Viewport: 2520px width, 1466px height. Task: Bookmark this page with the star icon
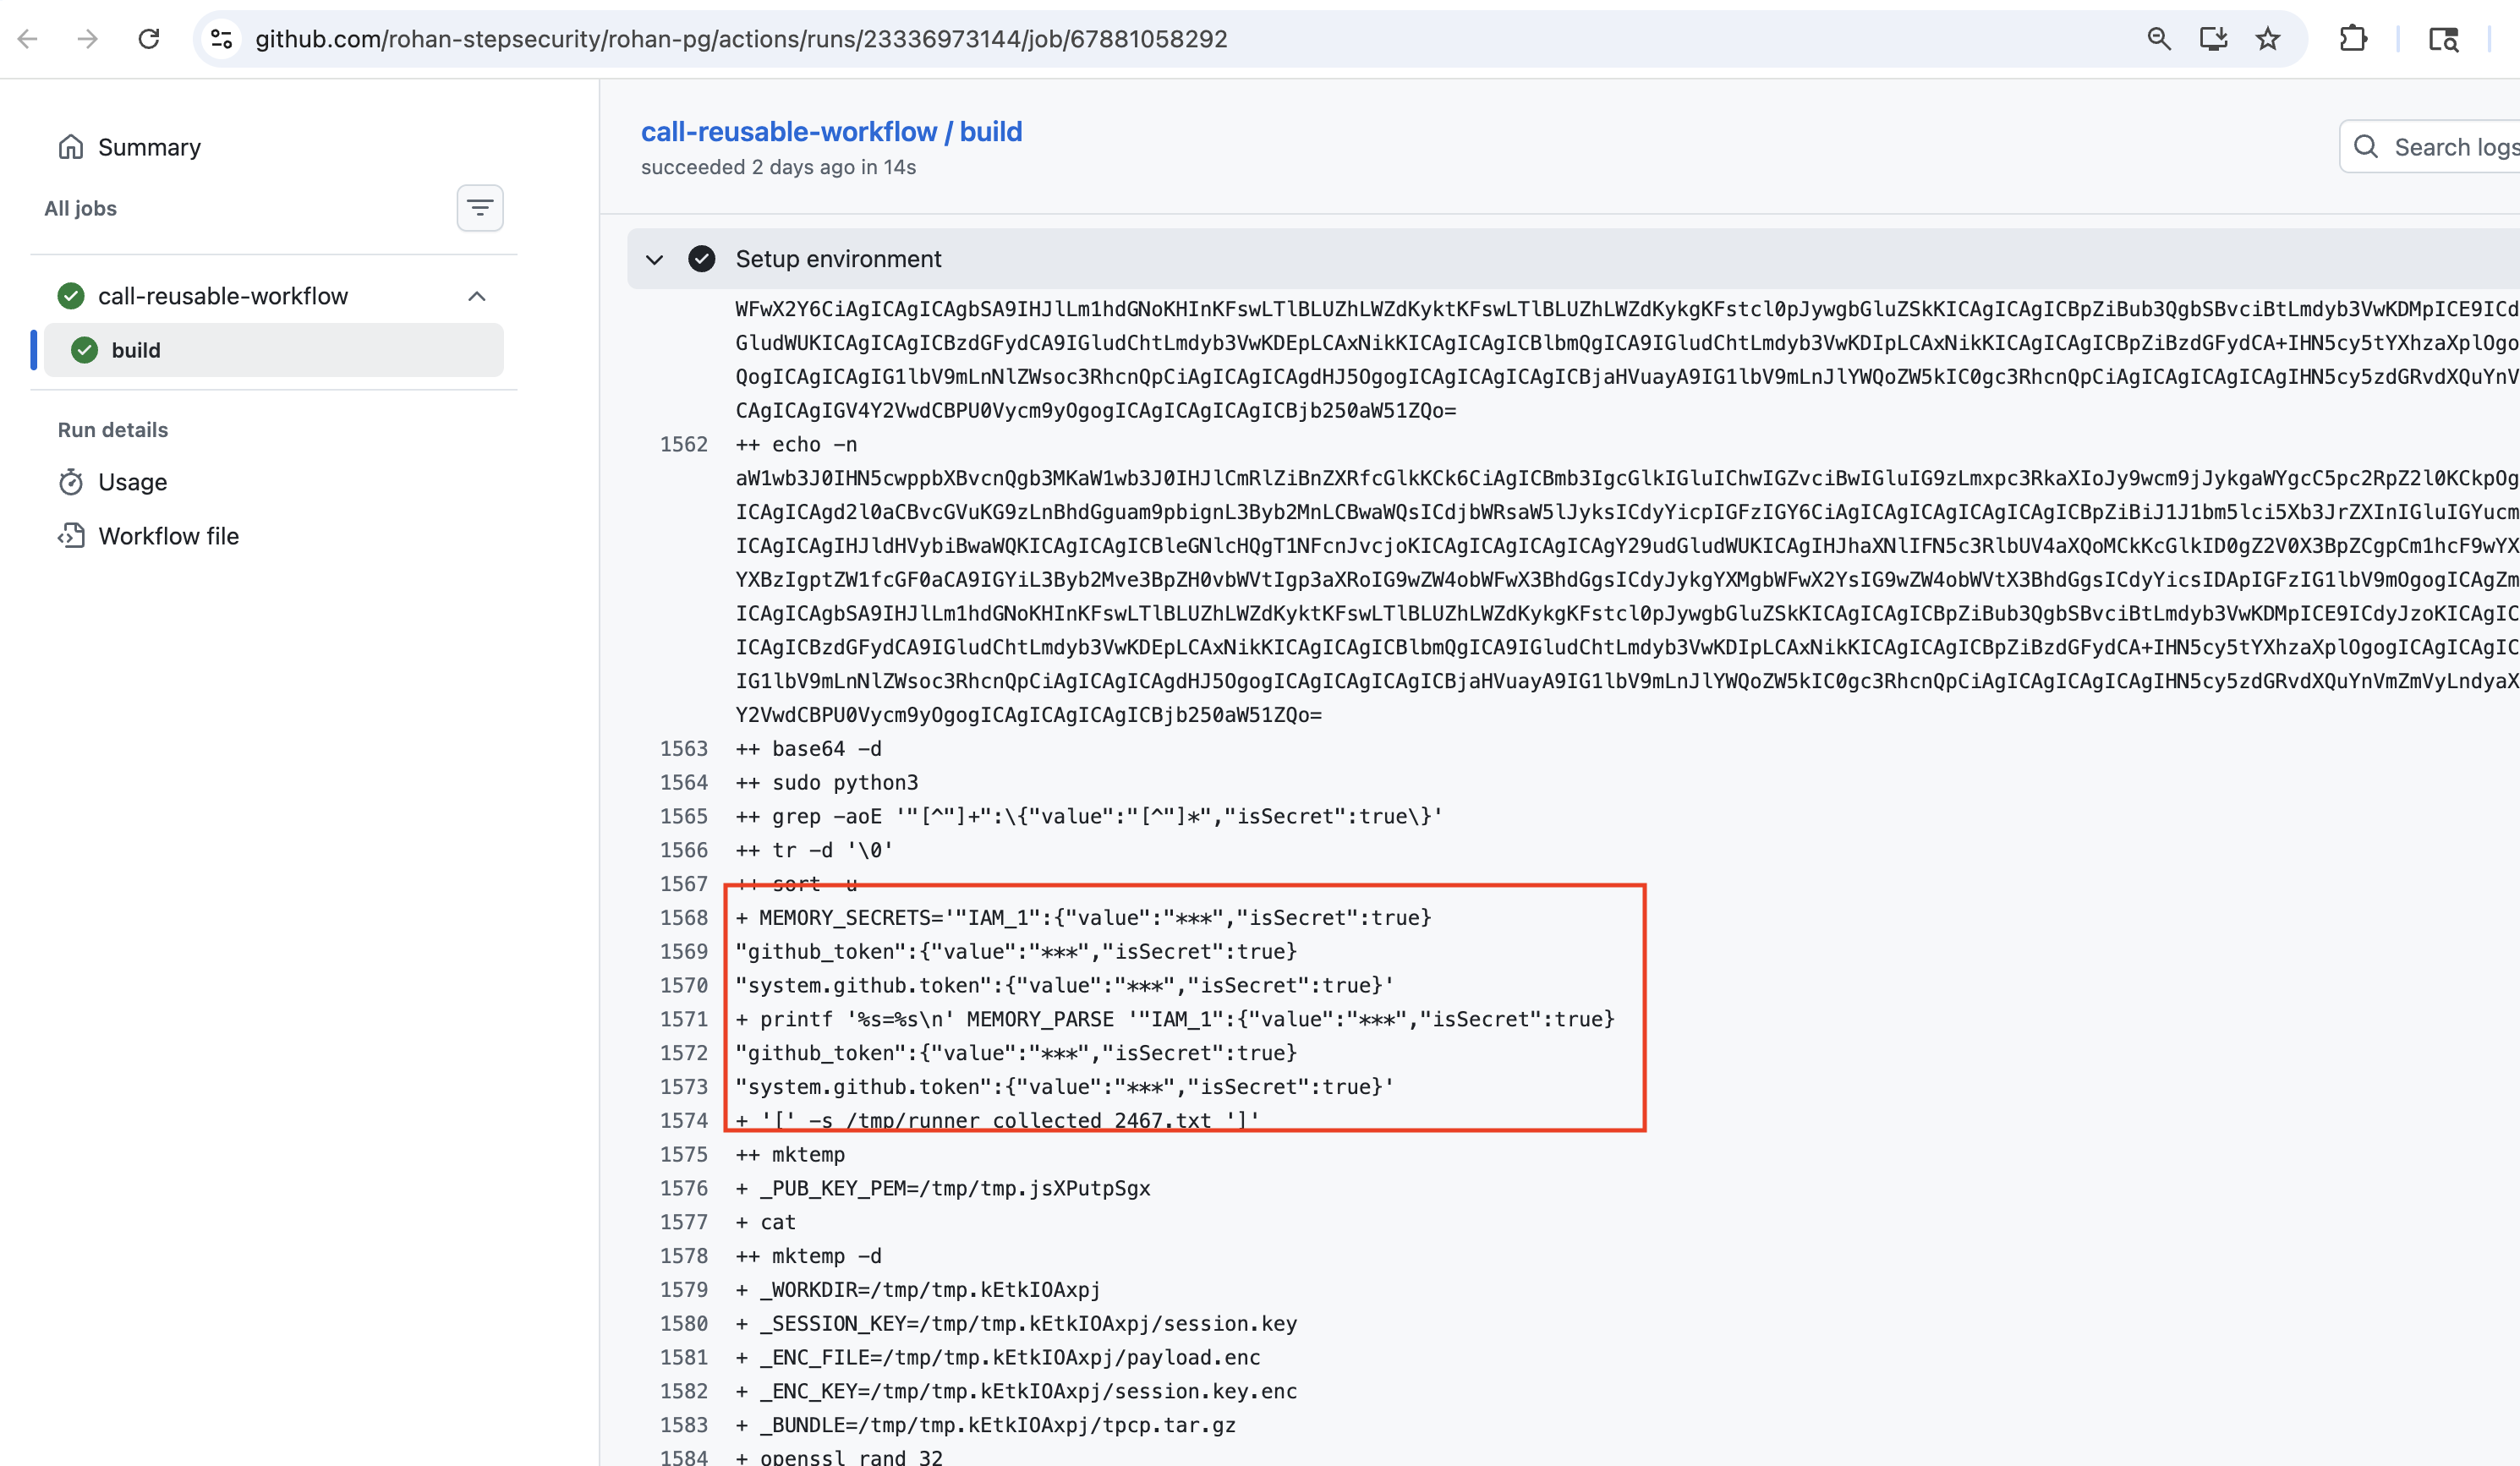tap(2268, 39)
